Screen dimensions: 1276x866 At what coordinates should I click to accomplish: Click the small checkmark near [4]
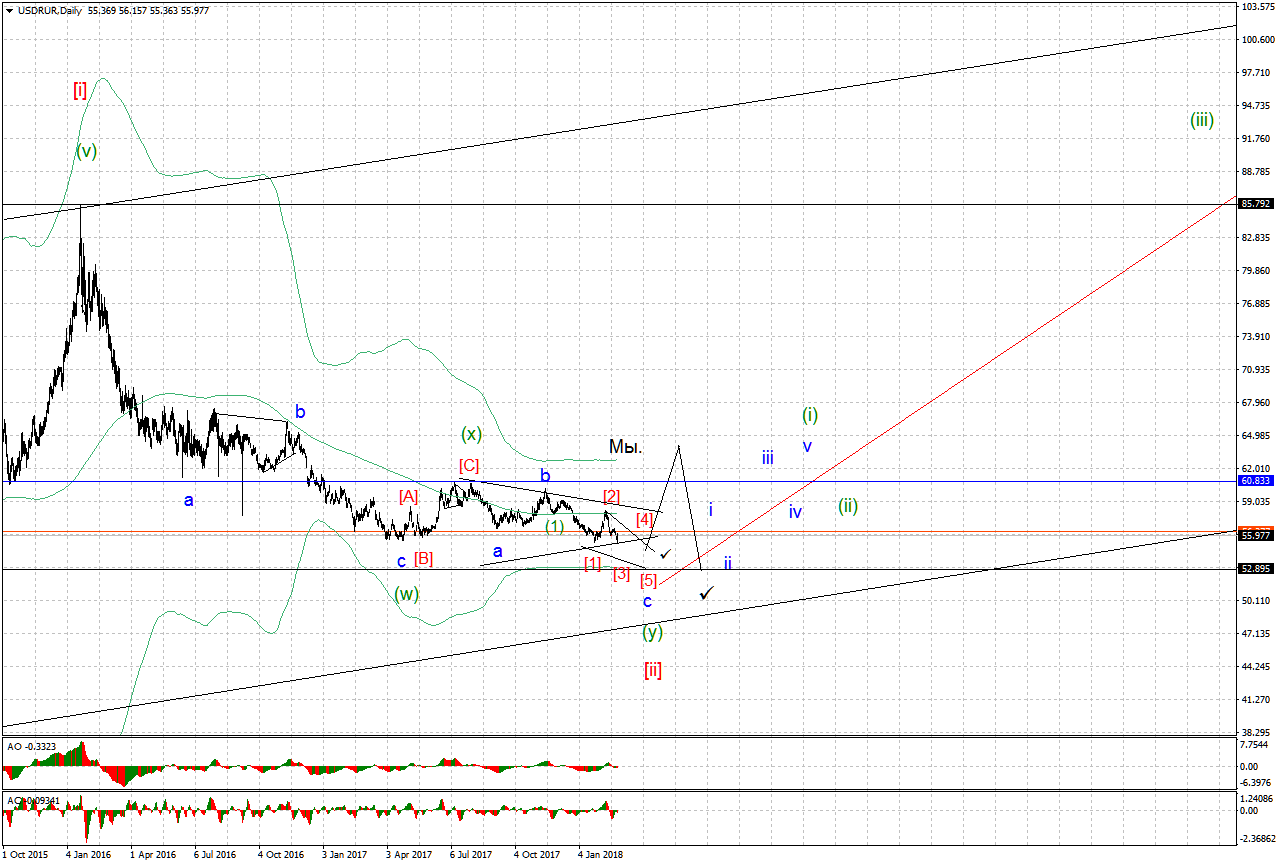click(666, 553)
